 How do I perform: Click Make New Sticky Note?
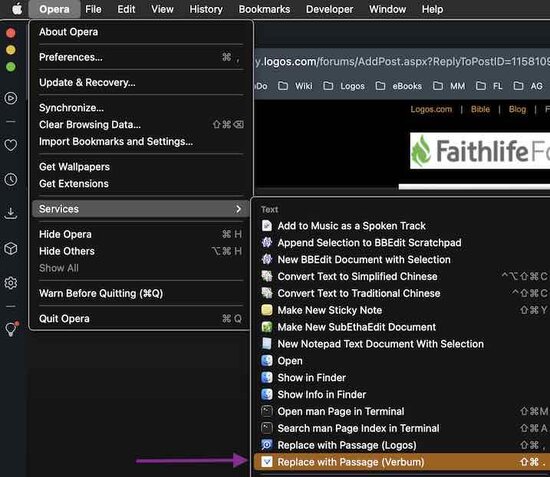[402, 310]
